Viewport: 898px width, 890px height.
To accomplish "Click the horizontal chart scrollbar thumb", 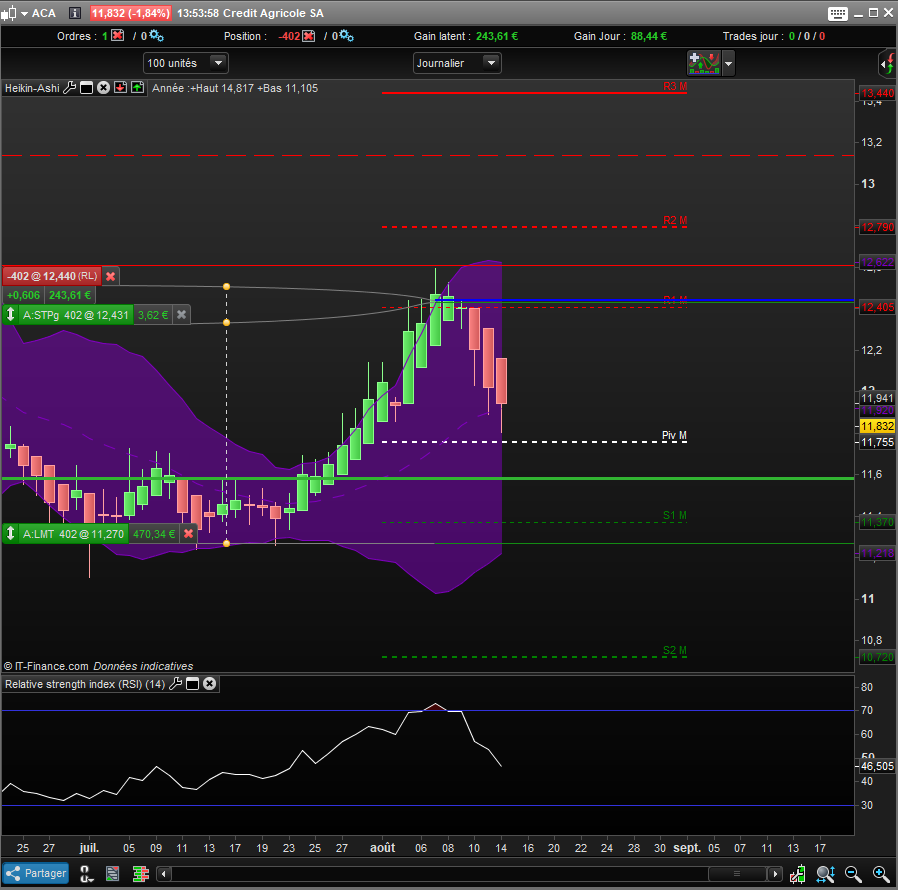I will (x=738, y=874).
